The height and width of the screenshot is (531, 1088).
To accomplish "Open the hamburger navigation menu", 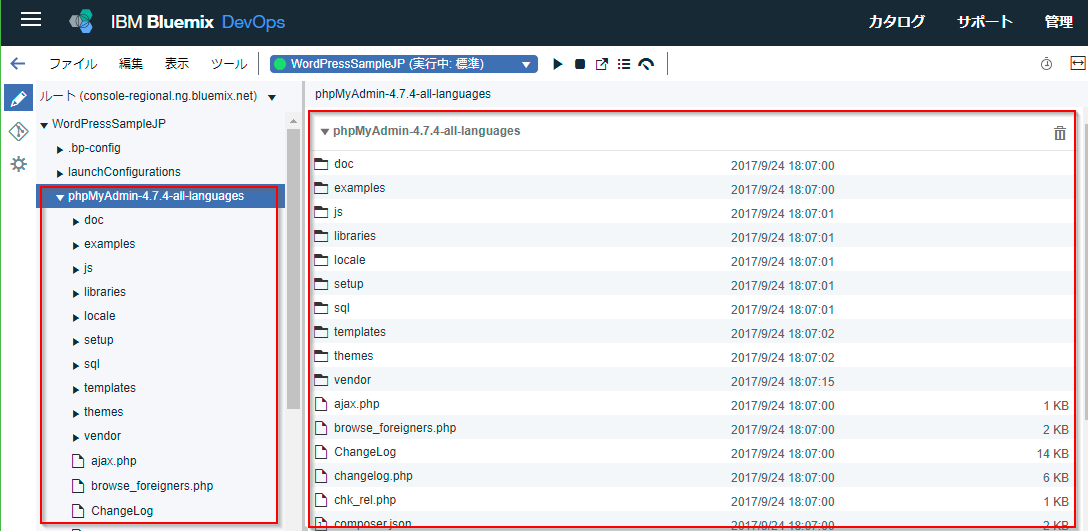I will click(x=31, y=20).
